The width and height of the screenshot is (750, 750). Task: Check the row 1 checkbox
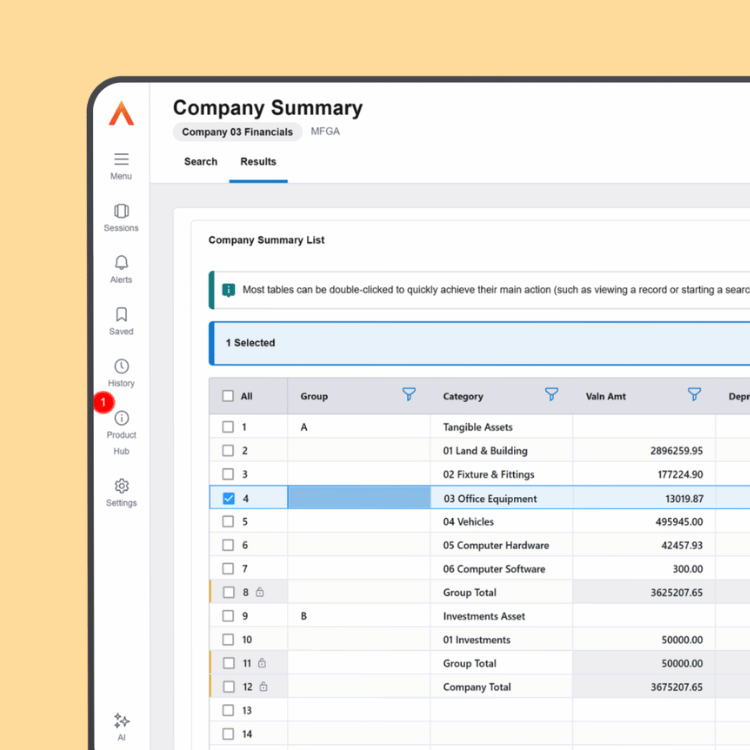tap(228, 427)
